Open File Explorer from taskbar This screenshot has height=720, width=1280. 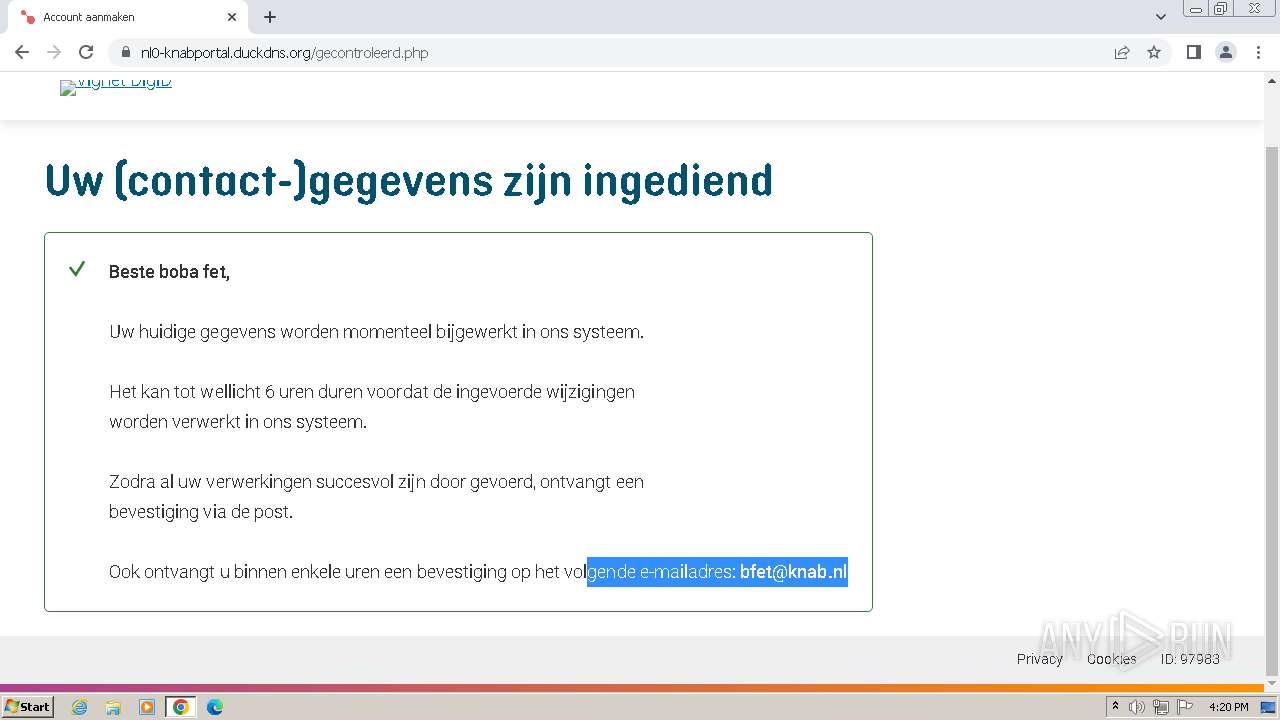[x=113, y=707]
